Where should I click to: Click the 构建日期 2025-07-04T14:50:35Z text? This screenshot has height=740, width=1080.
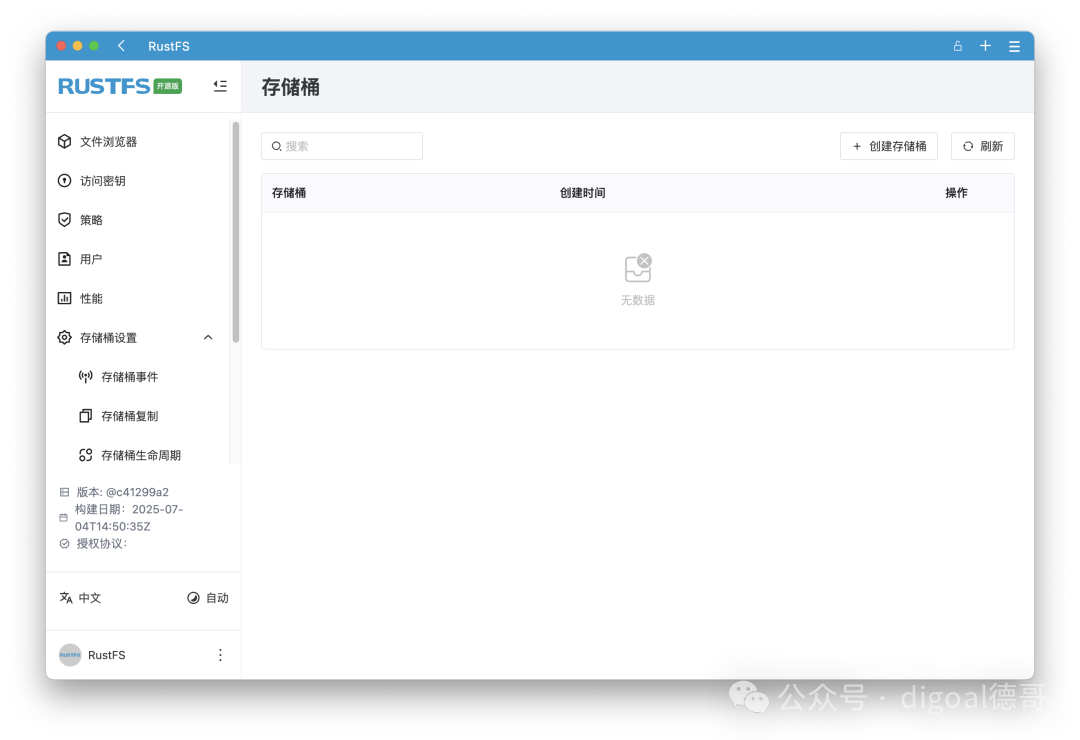click(x=129, y=517)
